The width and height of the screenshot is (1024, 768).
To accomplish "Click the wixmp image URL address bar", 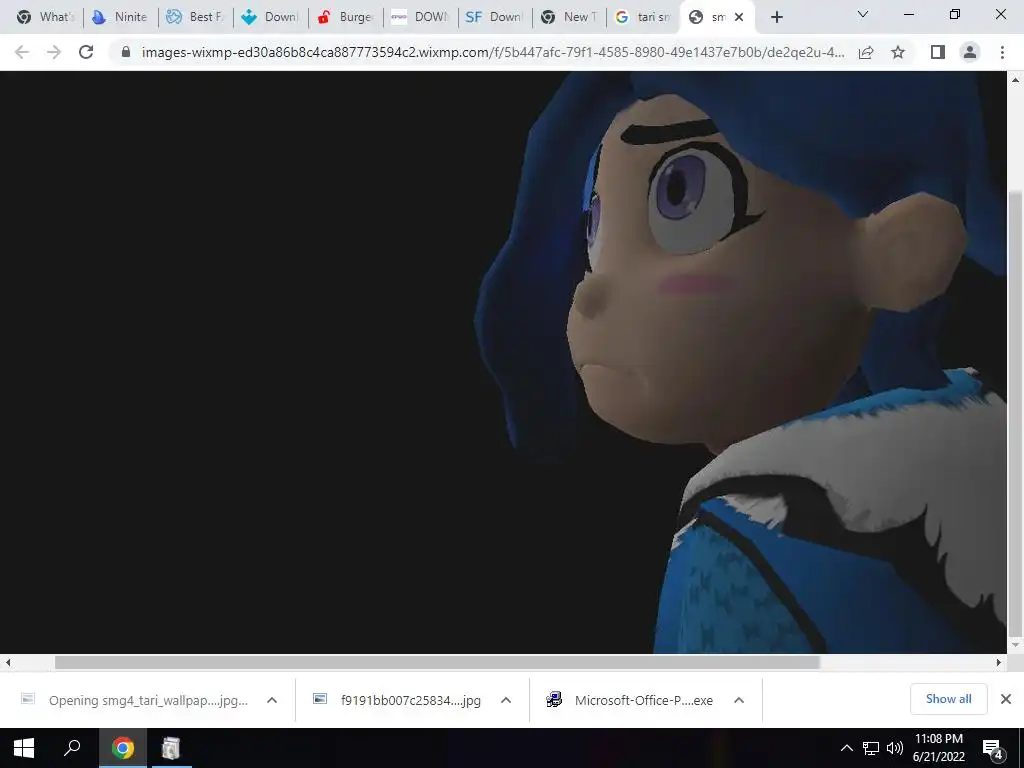I will 493,52.
